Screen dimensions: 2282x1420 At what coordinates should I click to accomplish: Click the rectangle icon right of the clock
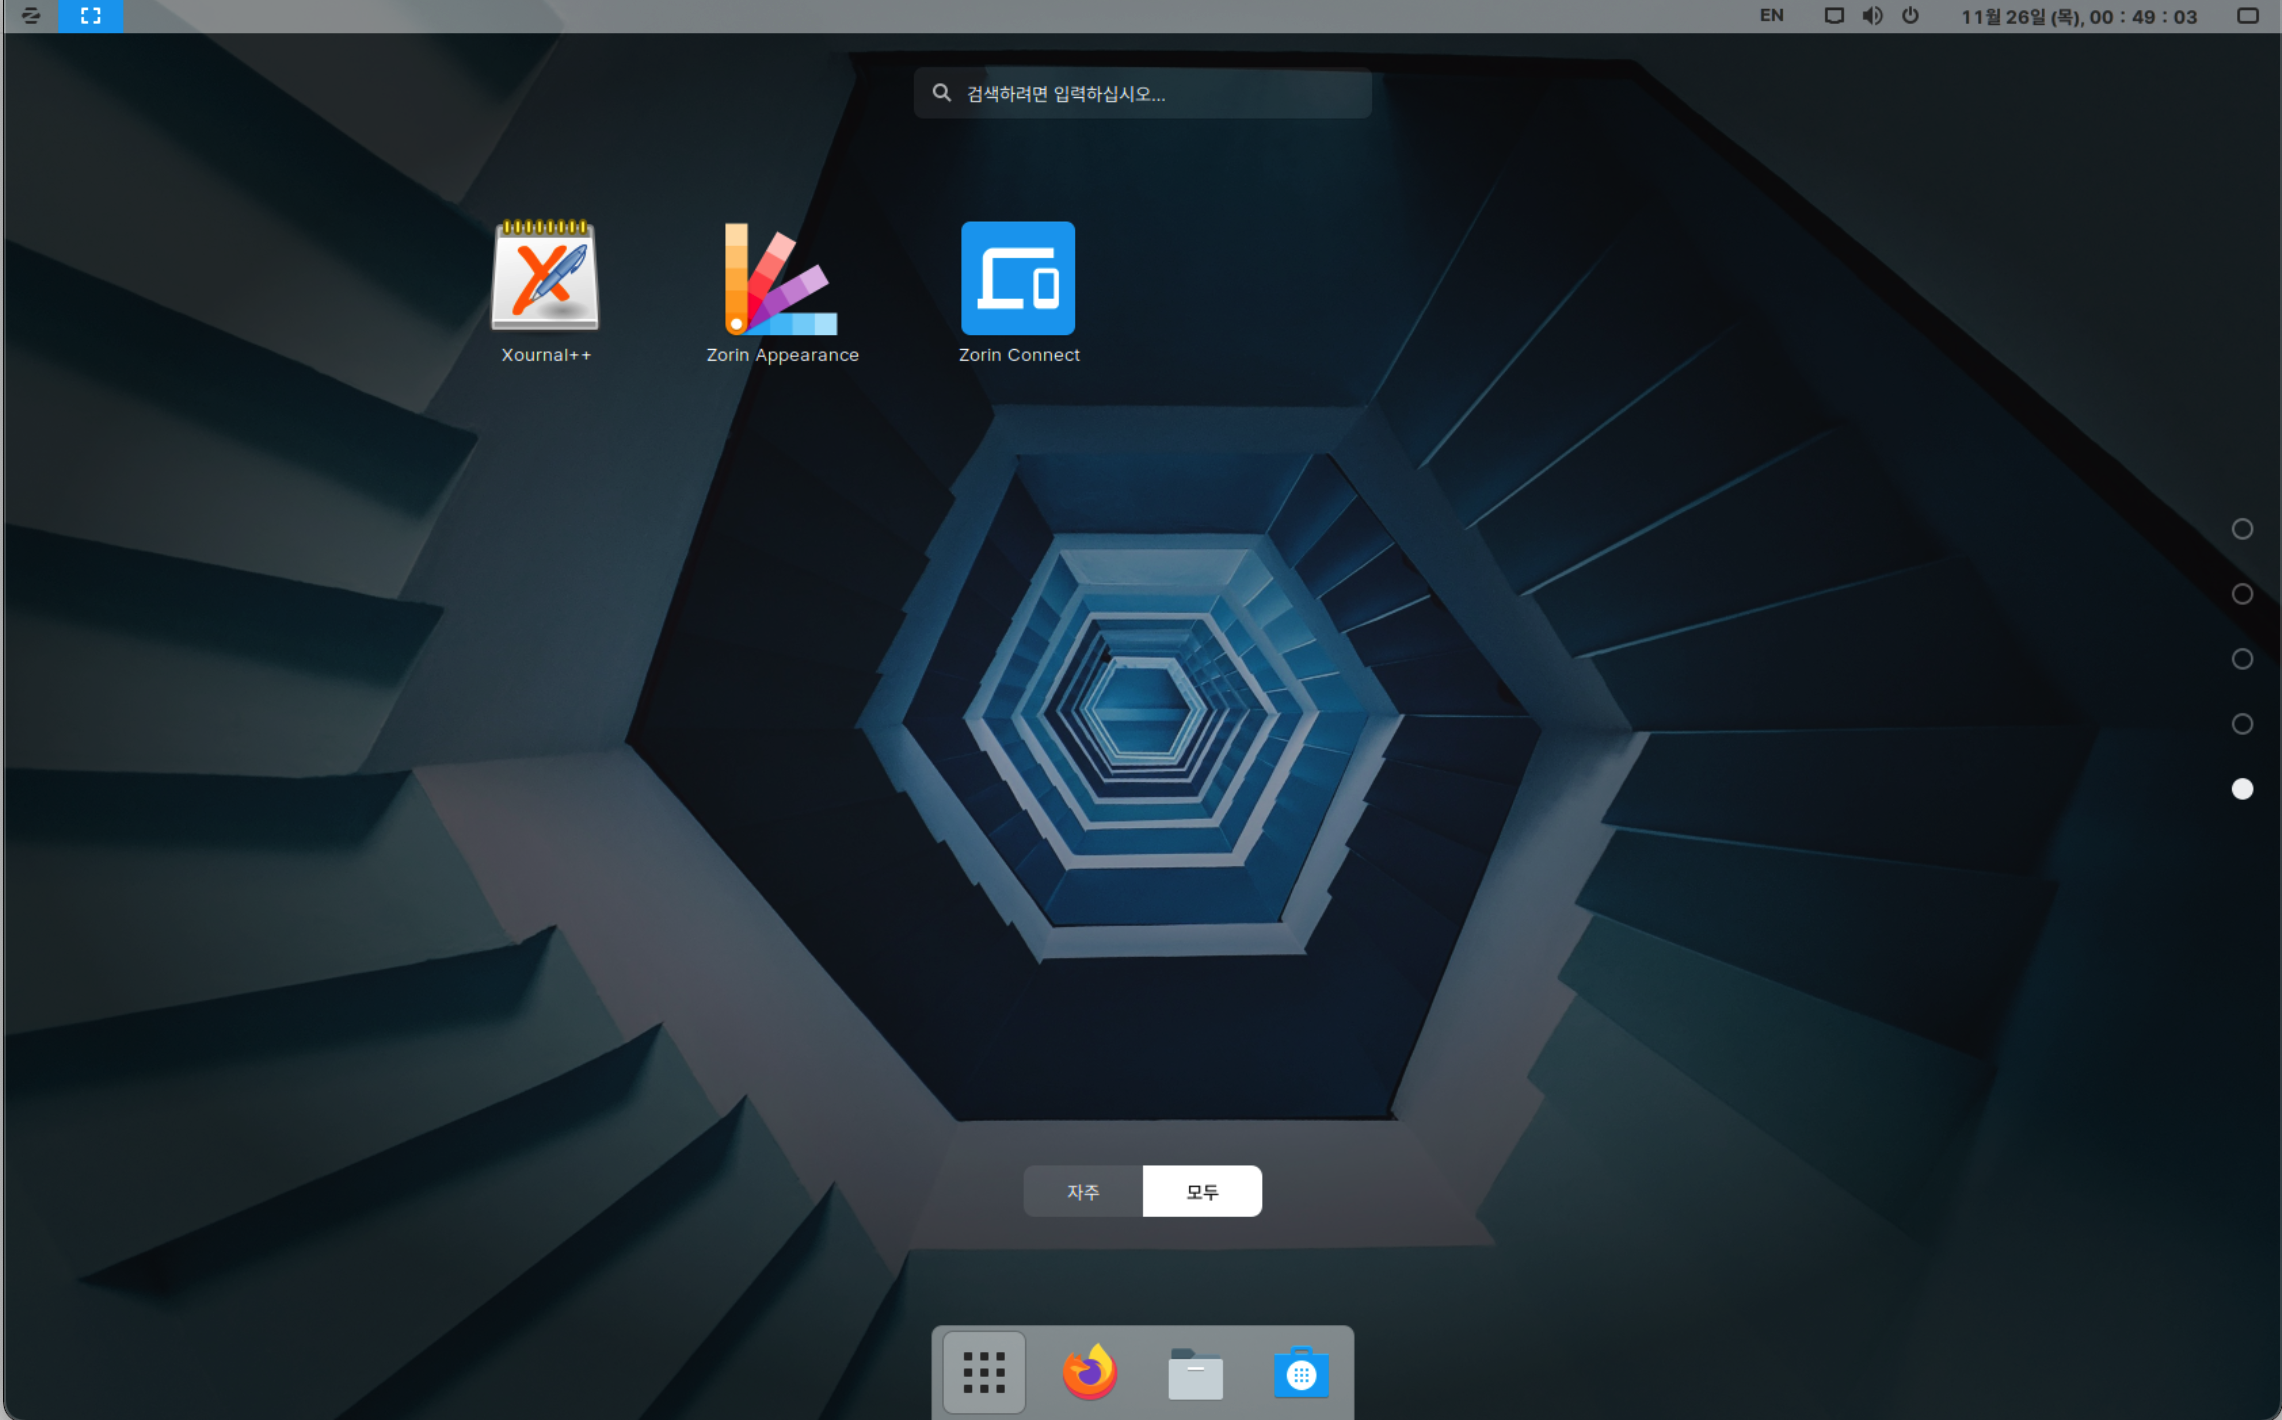[2248, 16]
